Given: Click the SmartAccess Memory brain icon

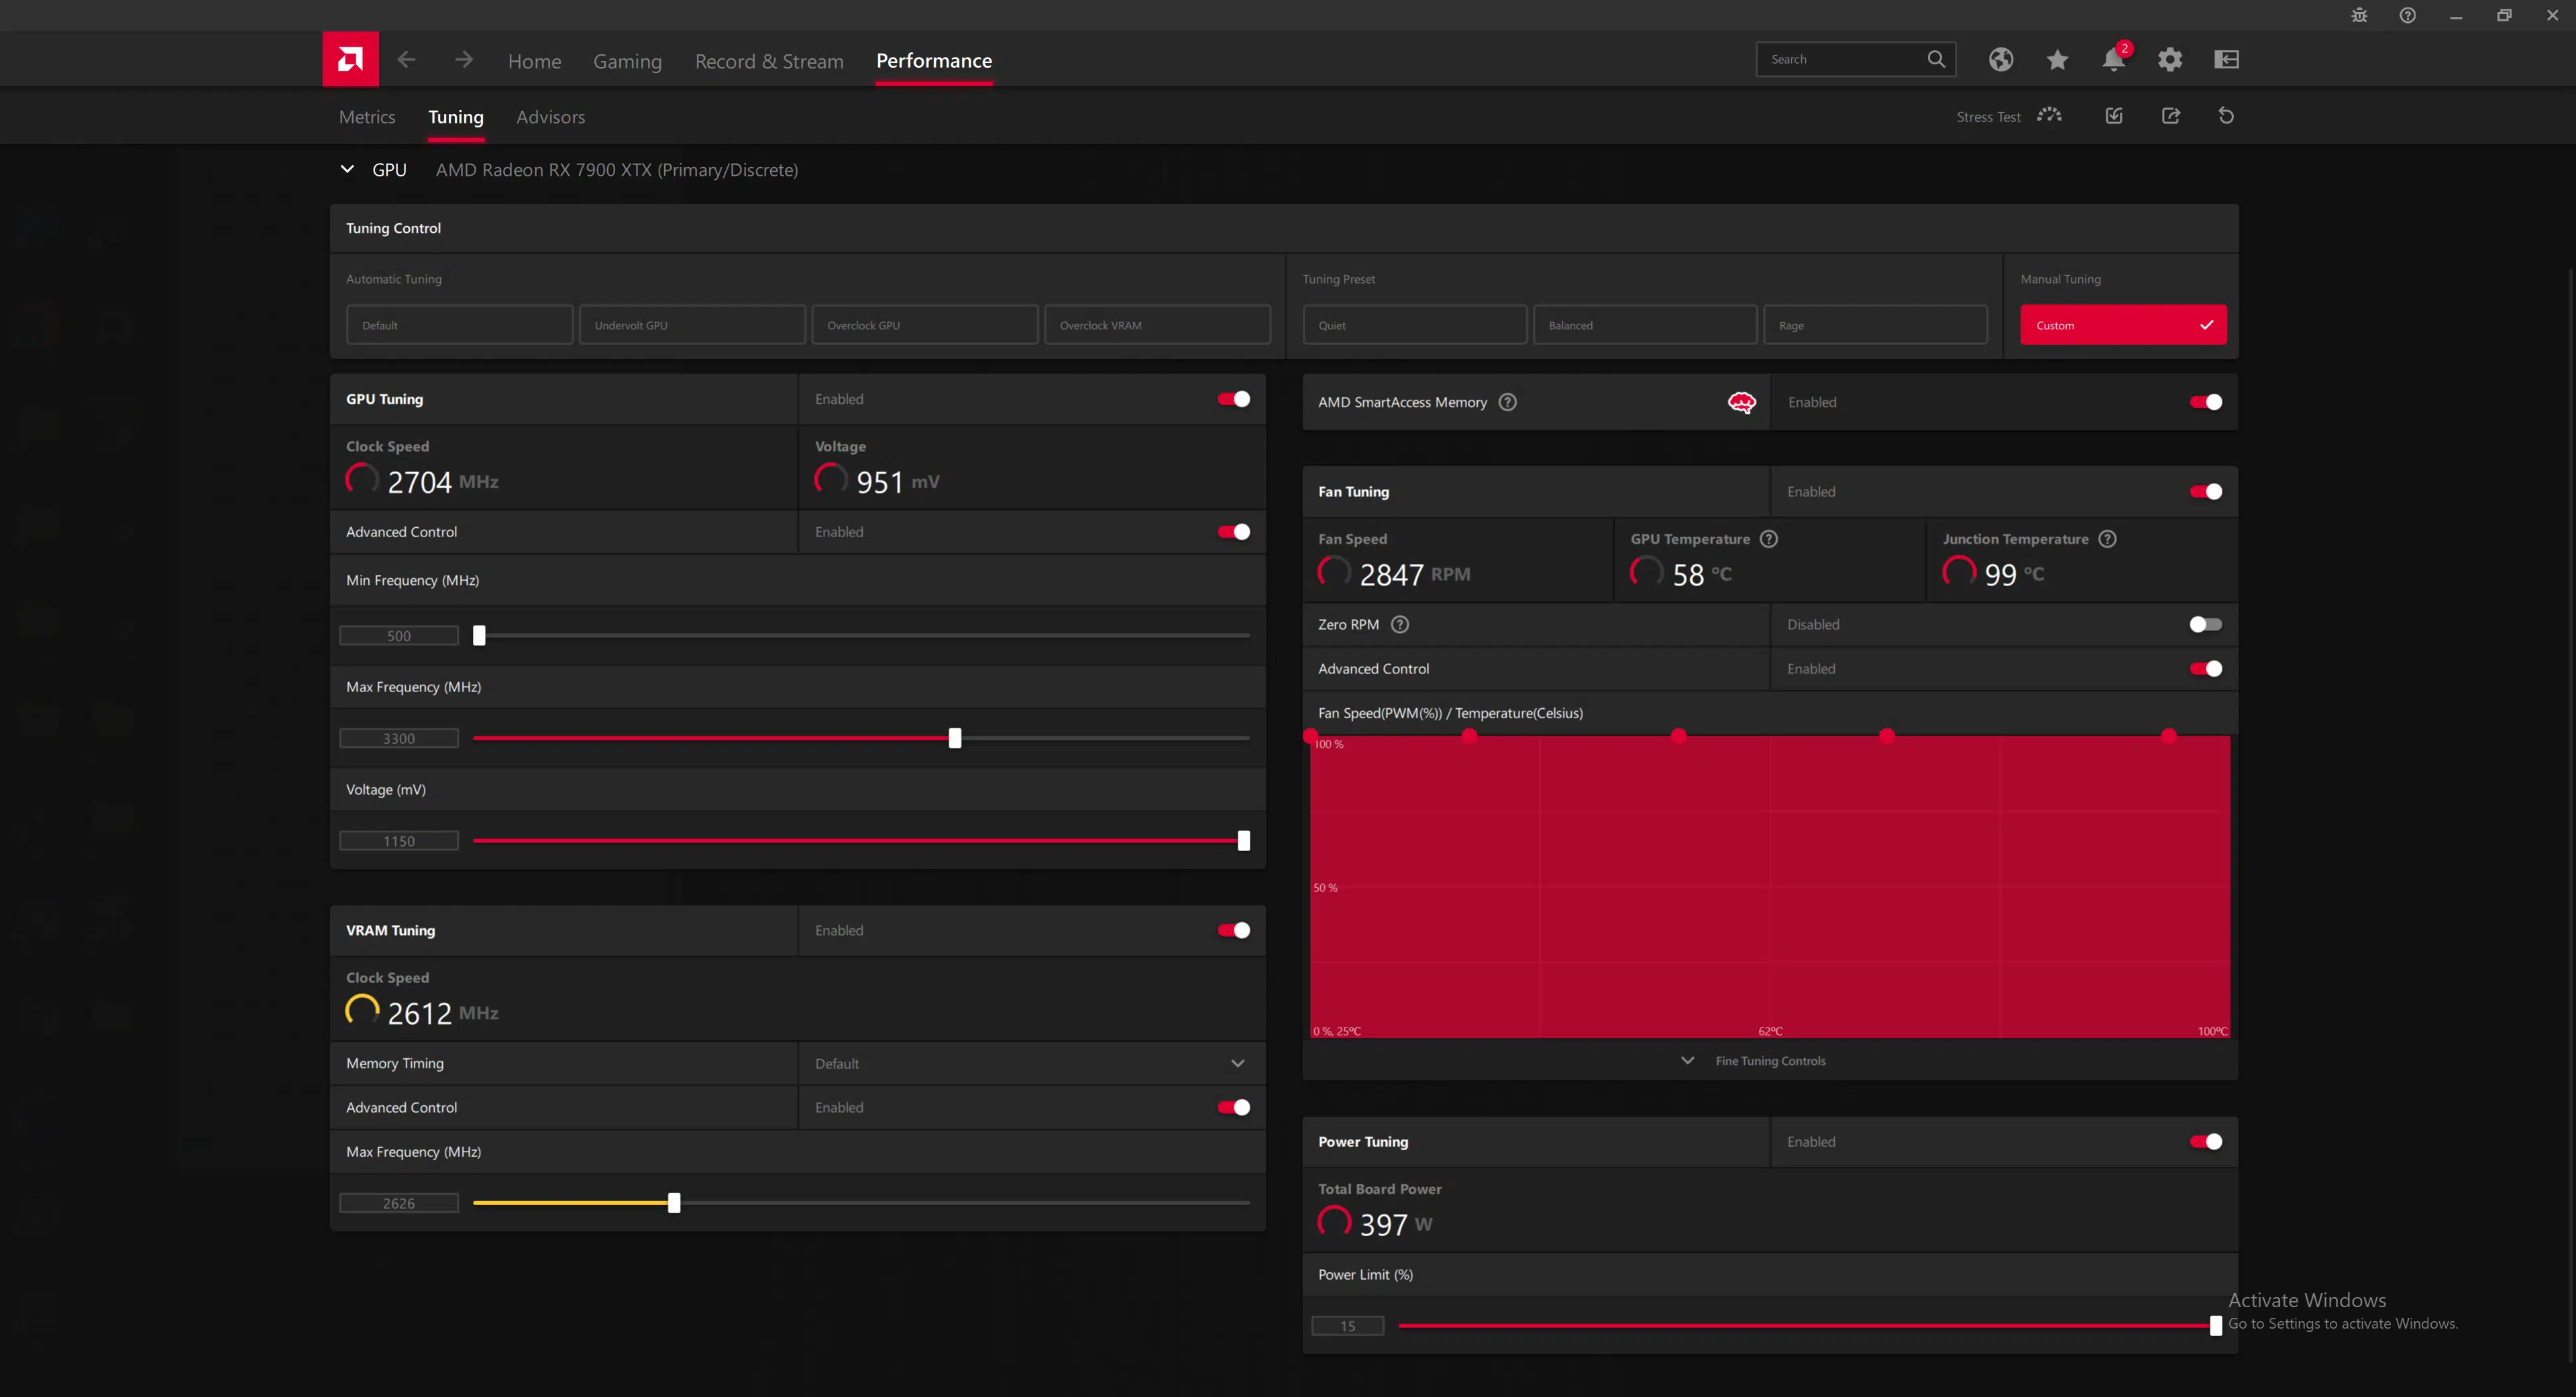Looking at the screenshot, I should [x=1741, y=402].
